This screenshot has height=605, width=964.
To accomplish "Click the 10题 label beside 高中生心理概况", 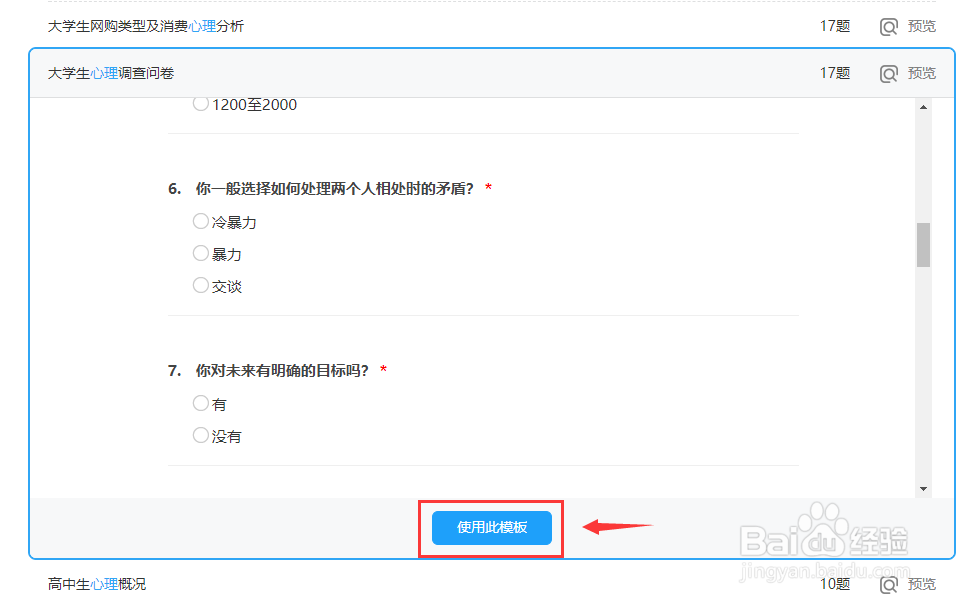I will pos(834,584).
